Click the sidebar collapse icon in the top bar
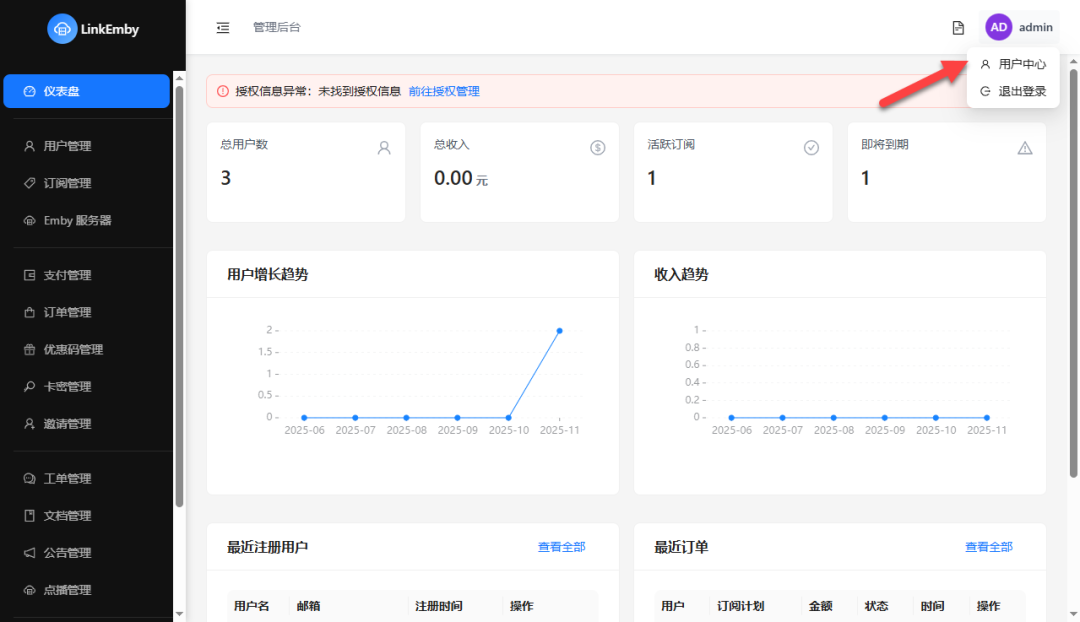 pyautogui.click(x=223, y=28)
